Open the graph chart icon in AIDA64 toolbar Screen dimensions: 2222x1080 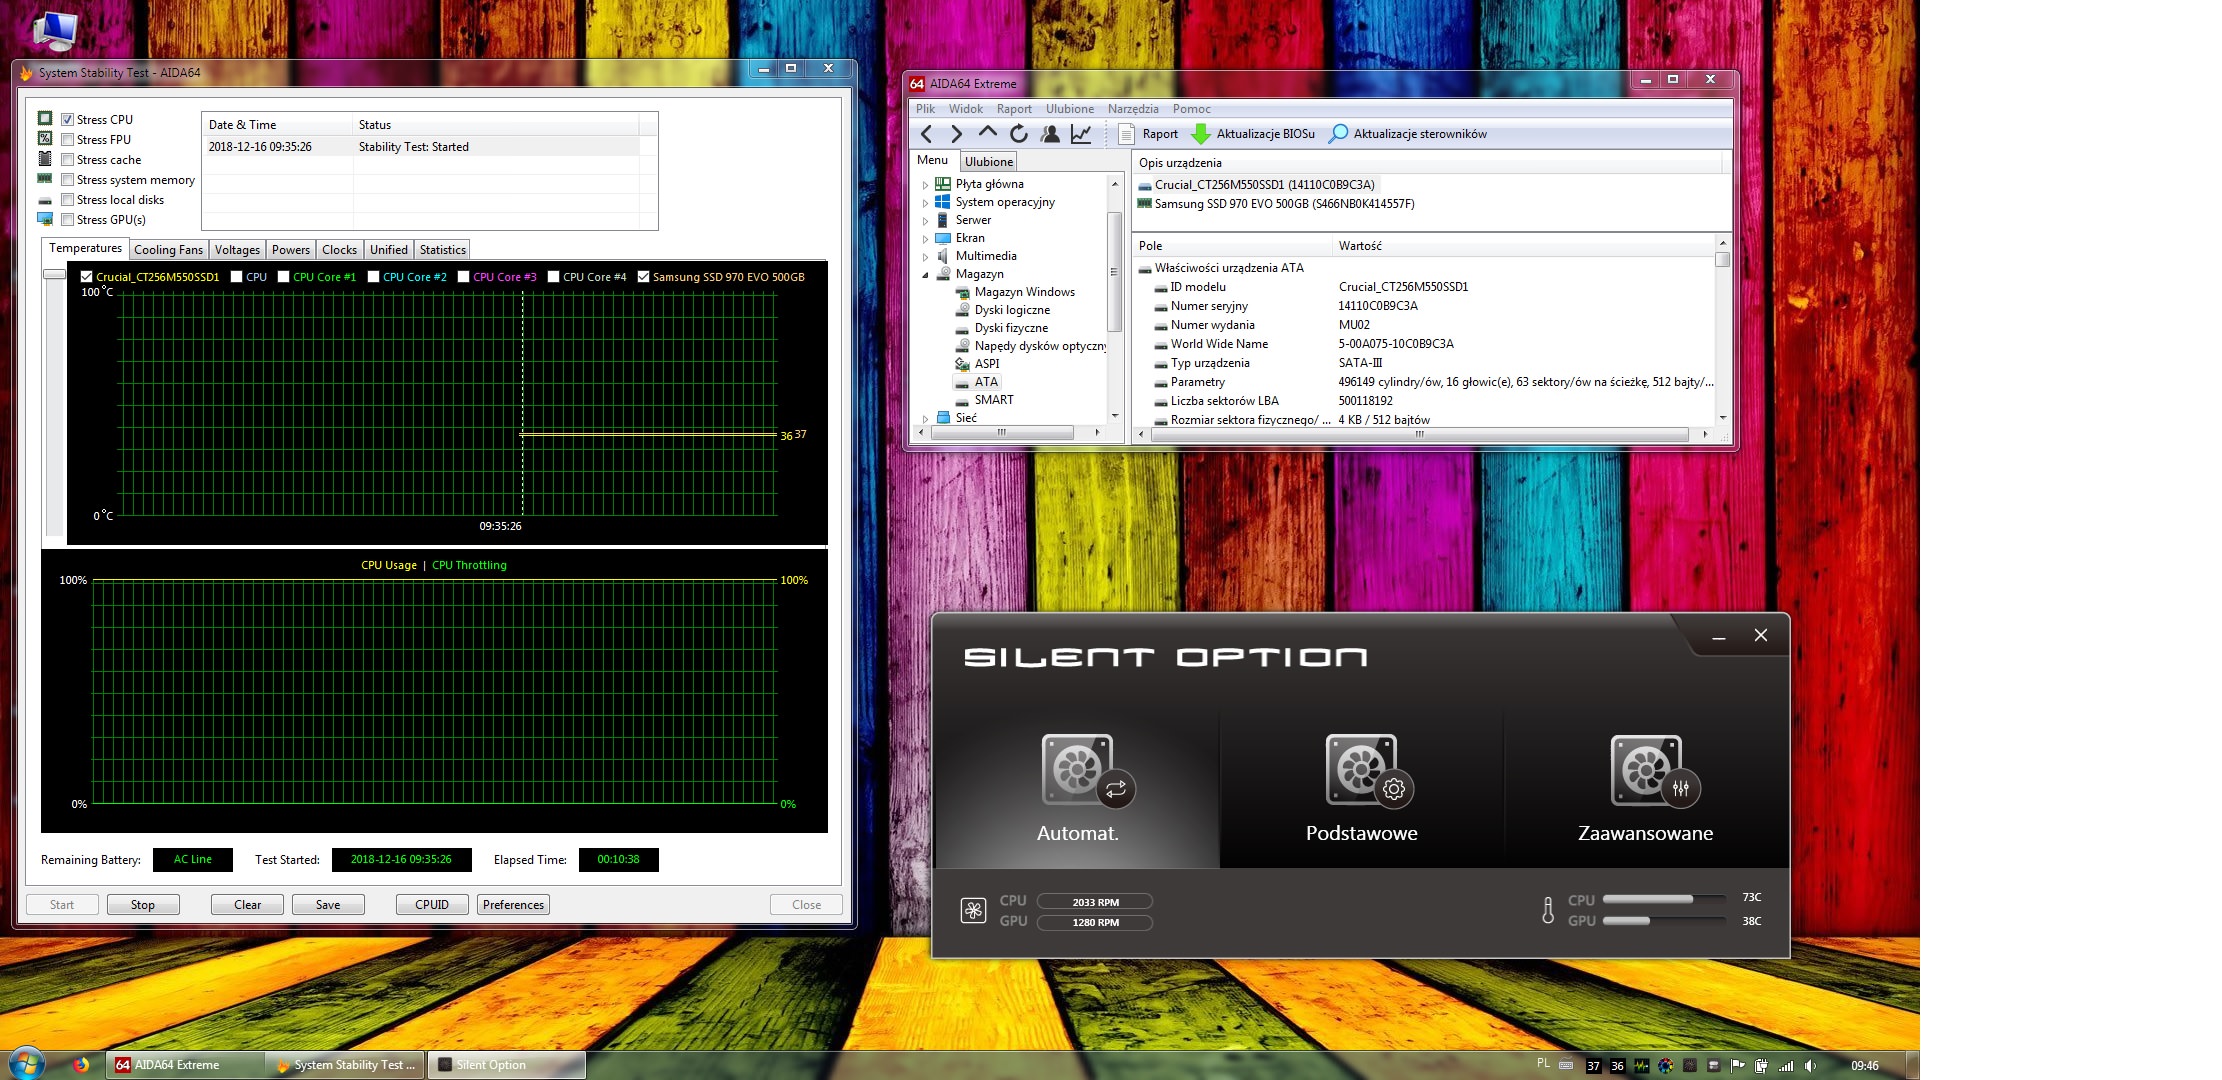1081,134
